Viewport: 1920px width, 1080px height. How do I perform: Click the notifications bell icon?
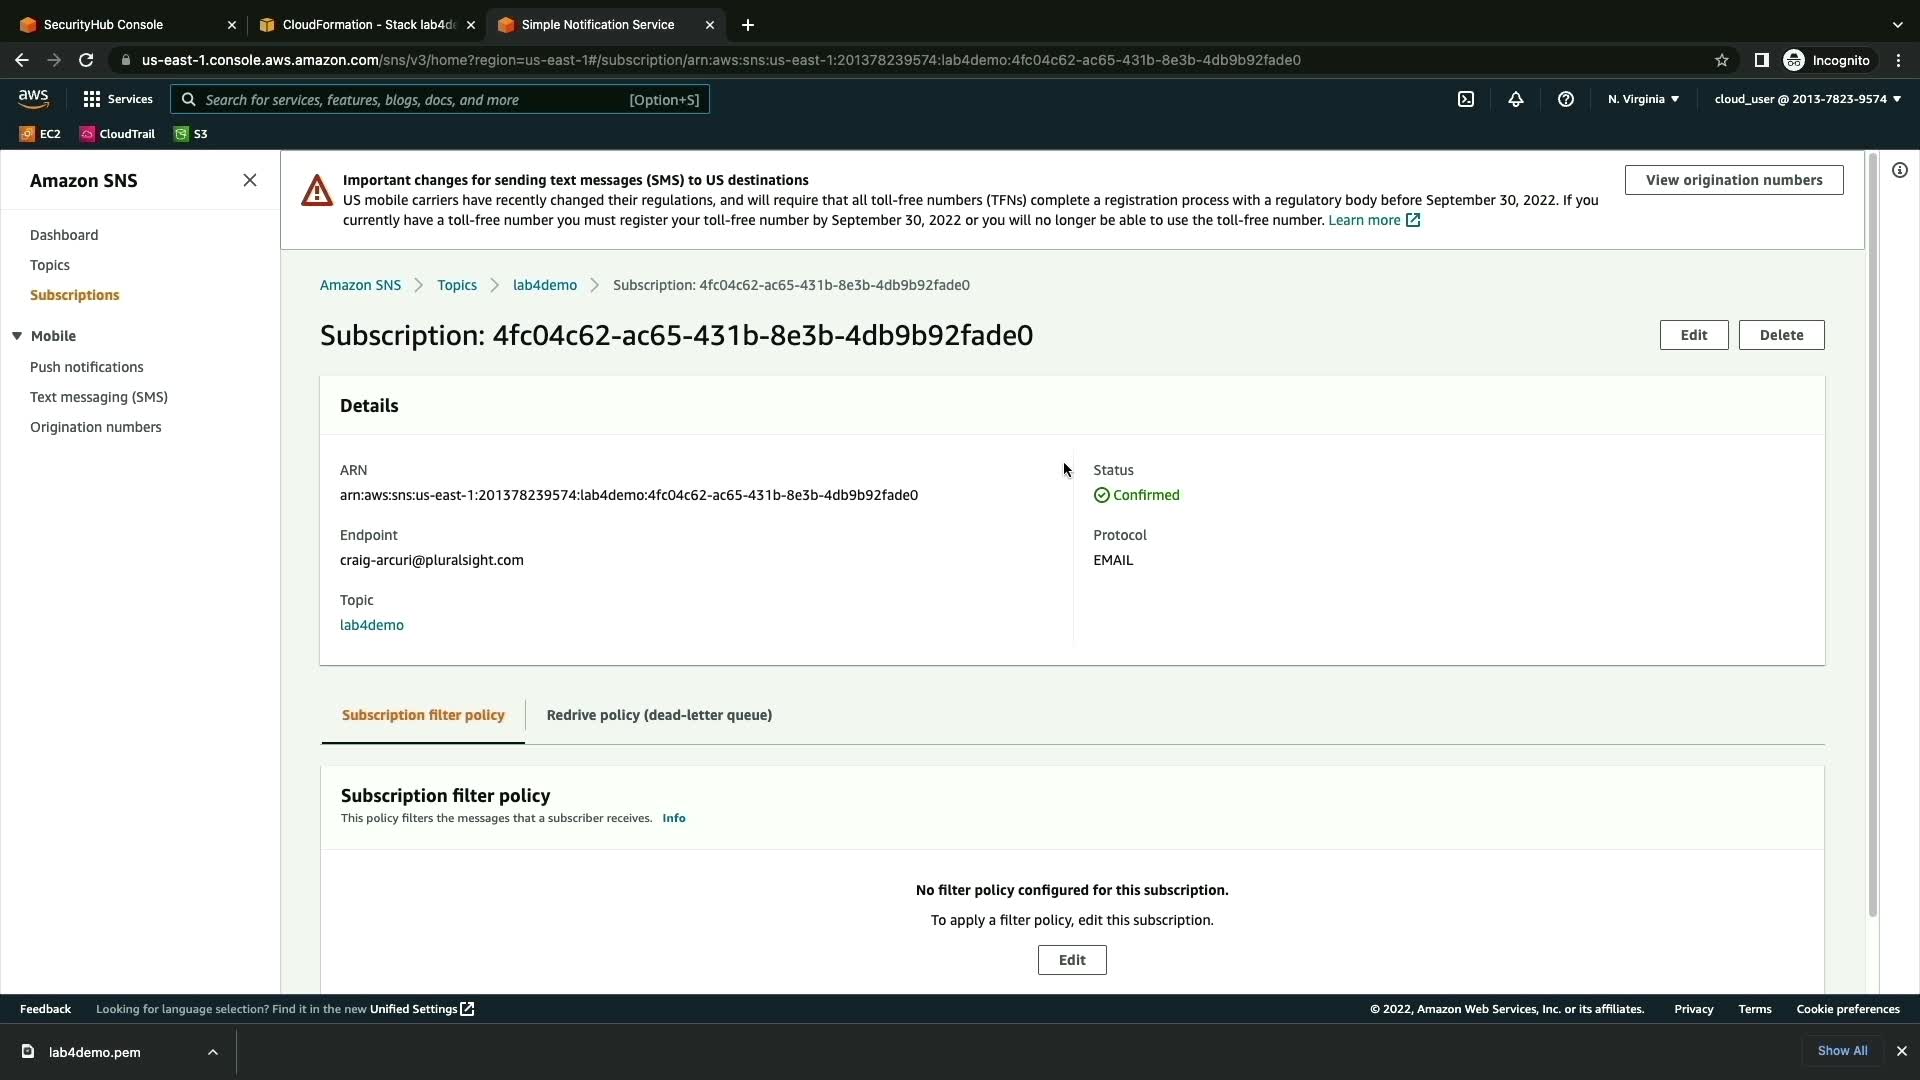[1516, 99]
